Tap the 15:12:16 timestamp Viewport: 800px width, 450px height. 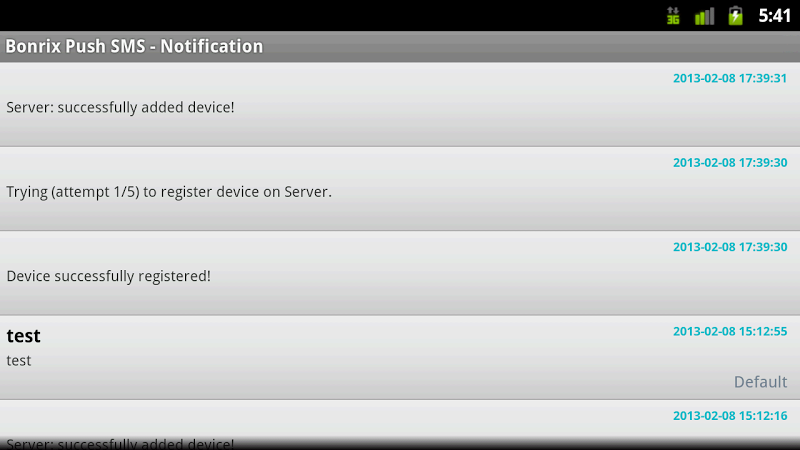[730, 415]
